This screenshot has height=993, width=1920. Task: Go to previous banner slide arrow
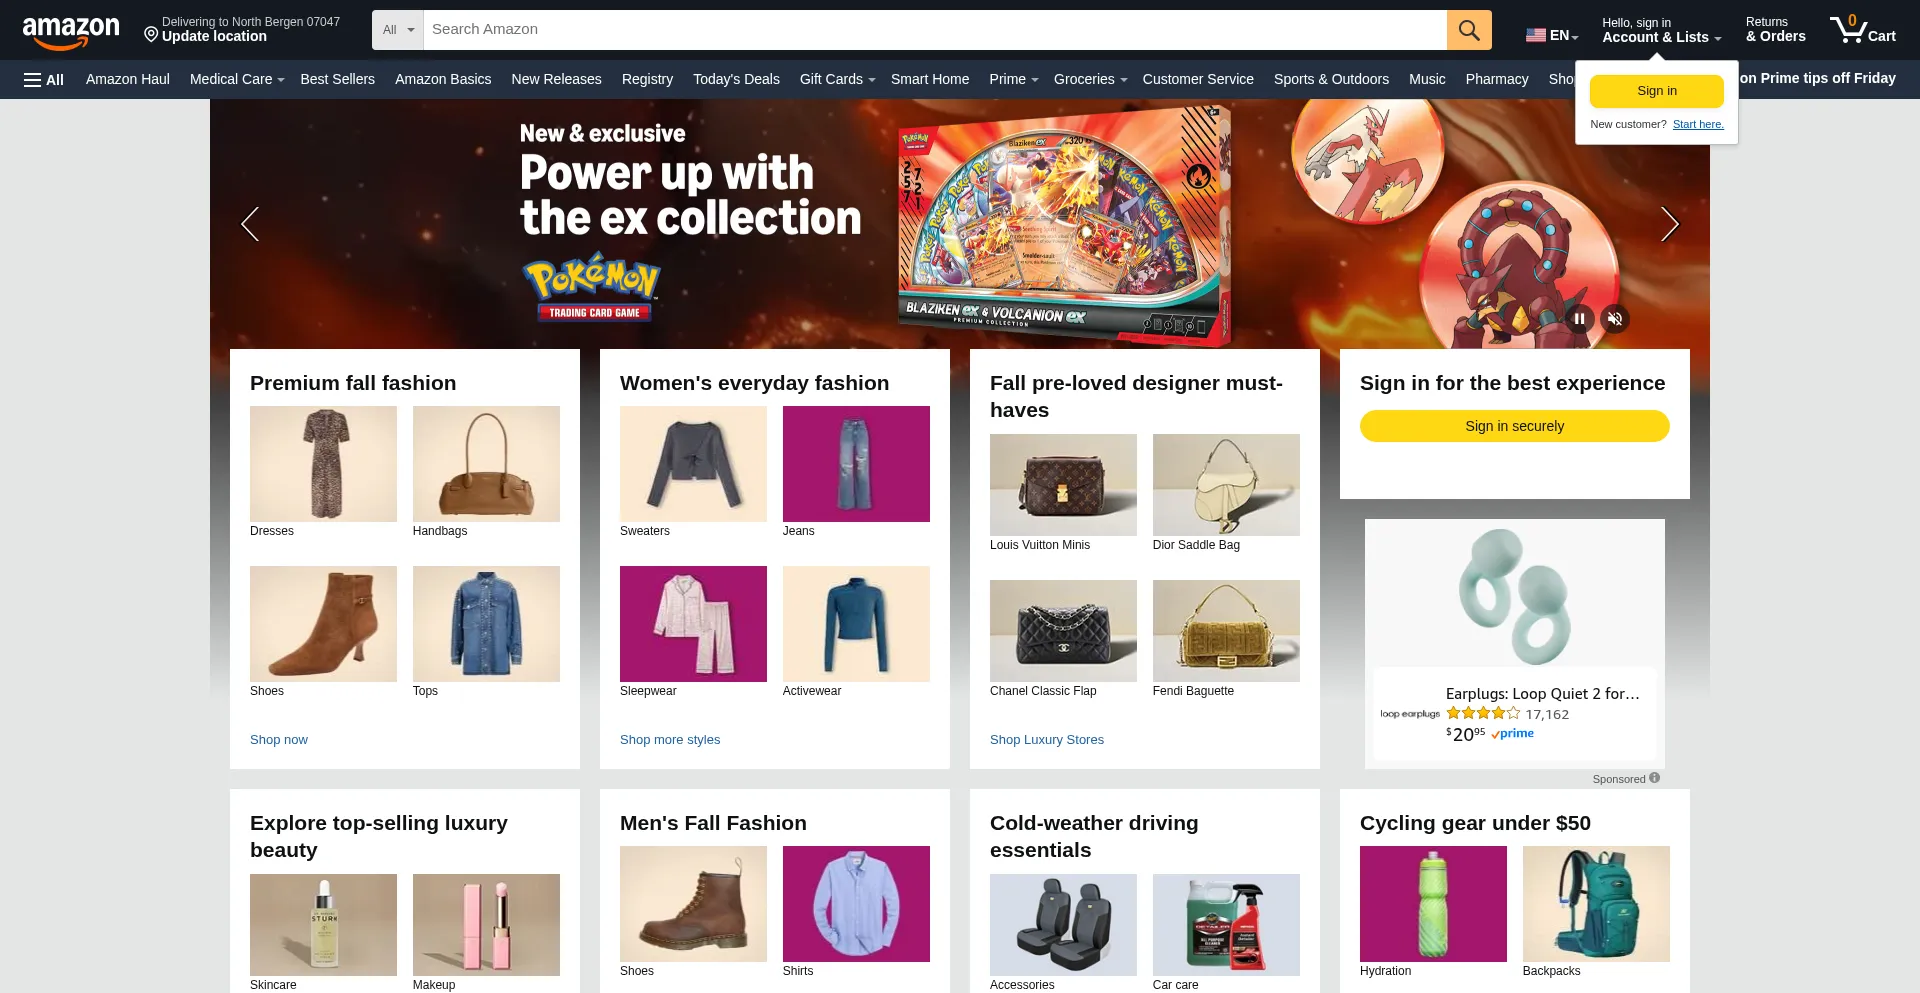(250, 224)
